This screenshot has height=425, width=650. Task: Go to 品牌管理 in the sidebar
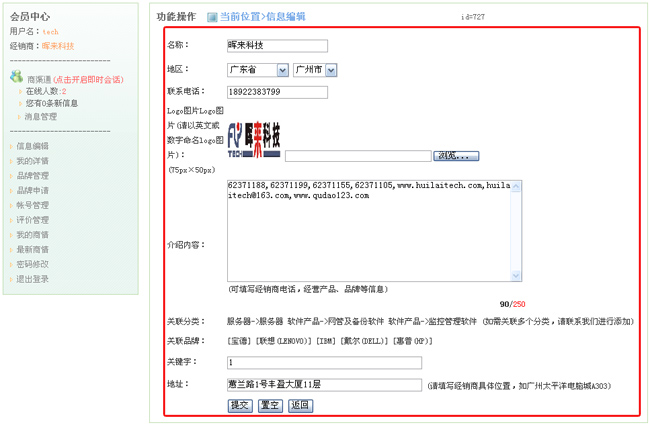(32, 176)
